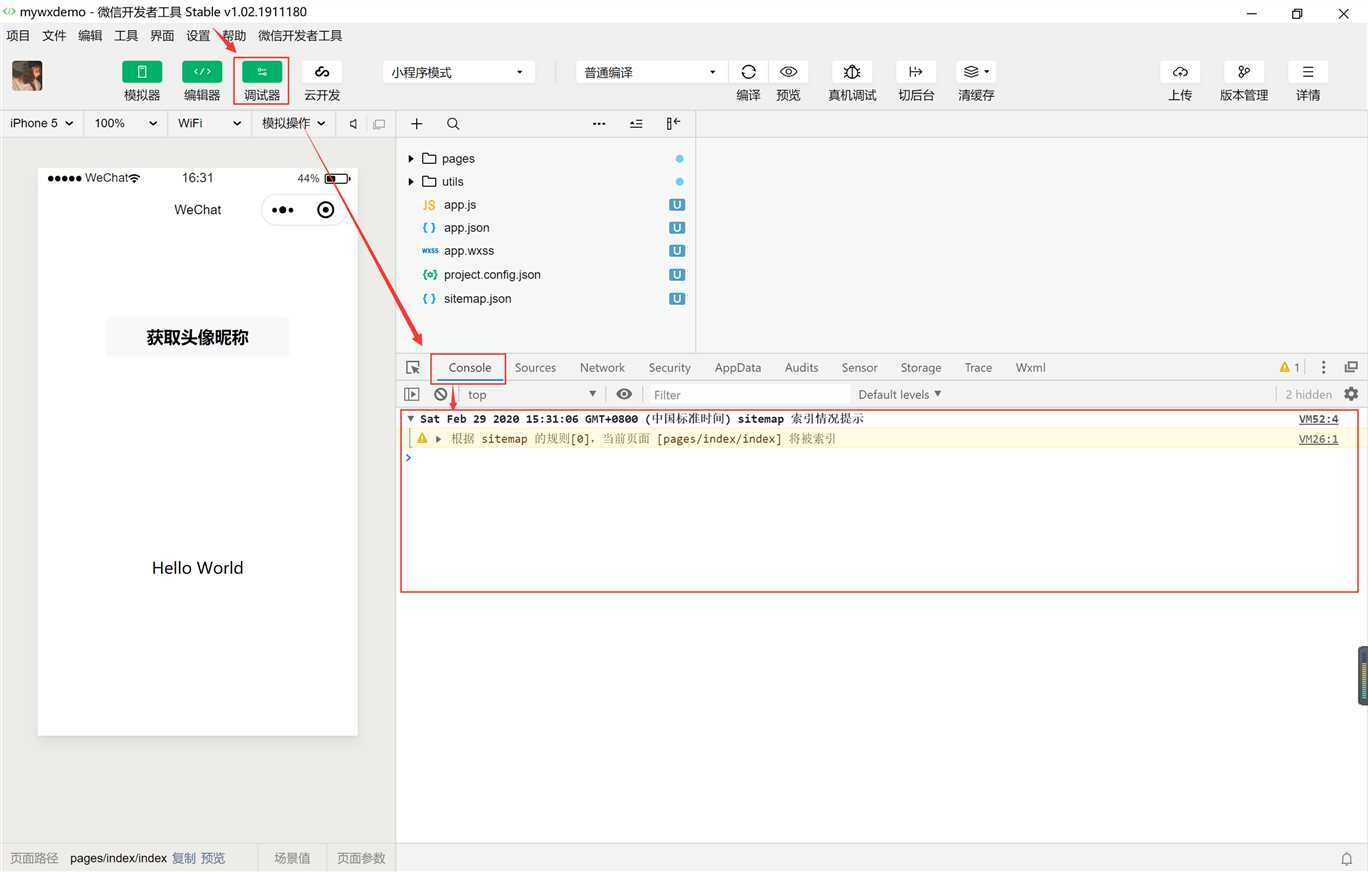Switch to the Network tab
Viewport: 1368px width, 872px height.
602,367
